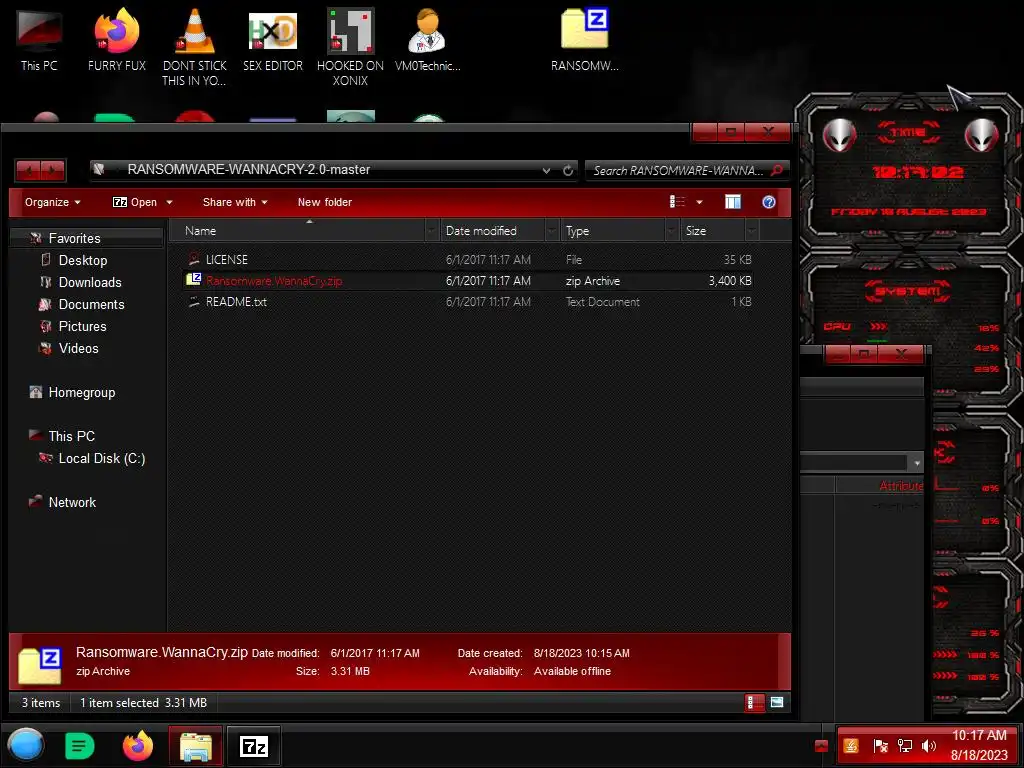Click the Explorer help icon
1024x768 pixels.
click(x=769, y=202)
